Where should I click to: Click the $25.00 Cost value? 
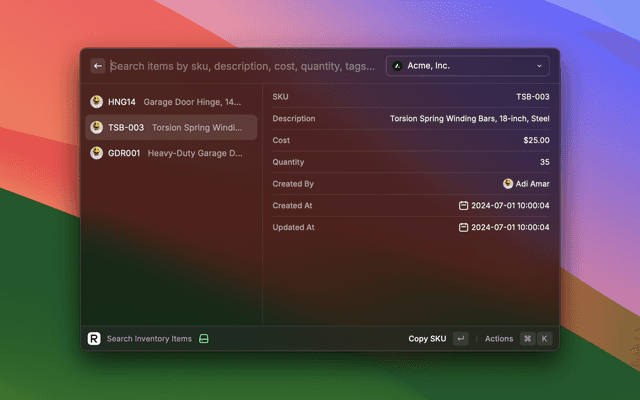point(536,140)
